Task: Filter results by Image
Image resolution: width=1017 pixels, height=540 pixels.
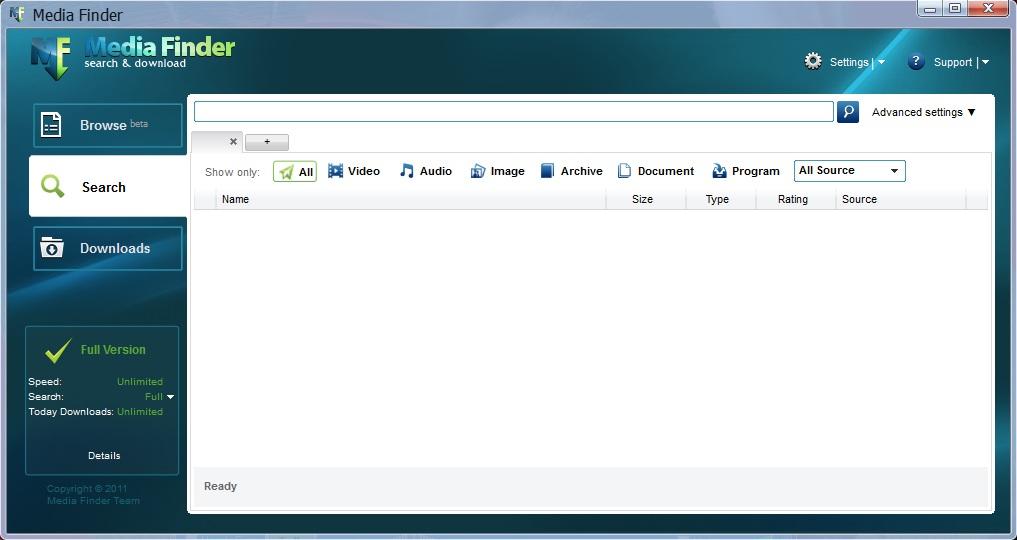Action: (497, 171)
